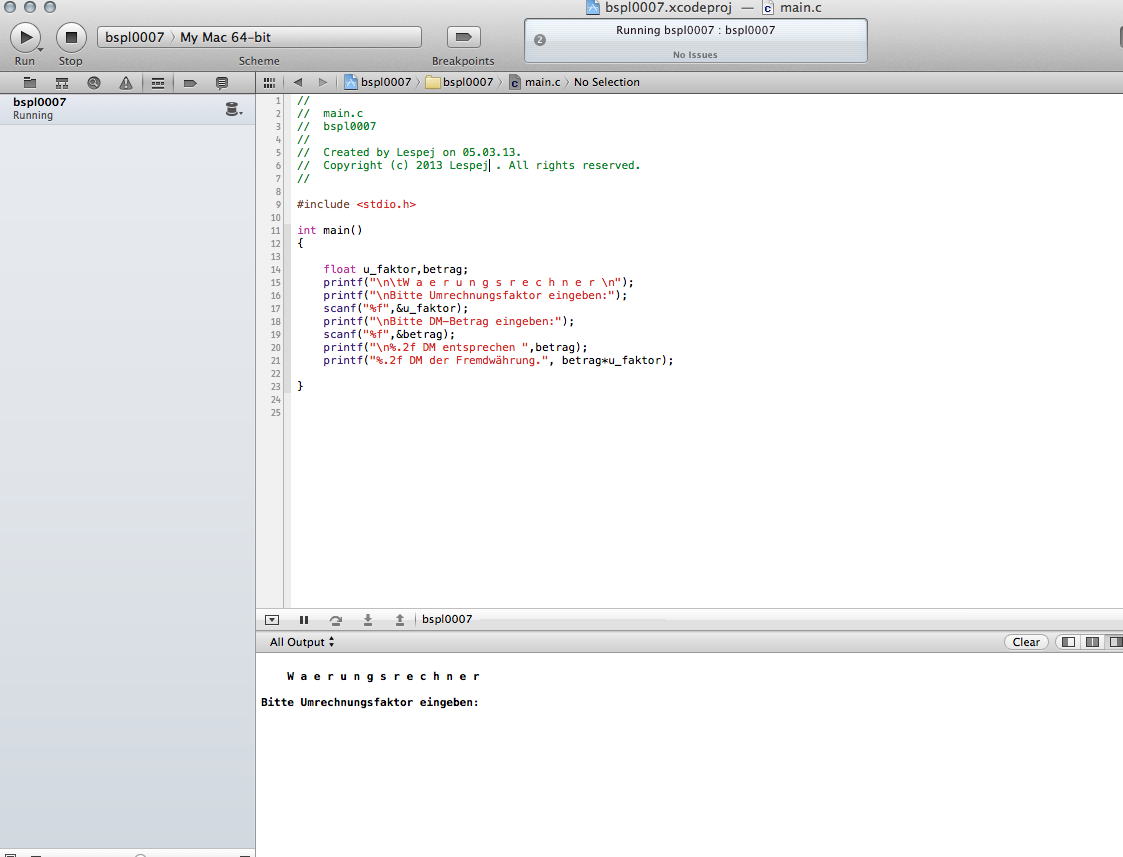Click main.c in the jump bar
Screen dimensions: 1123x857
coord(542,82)
